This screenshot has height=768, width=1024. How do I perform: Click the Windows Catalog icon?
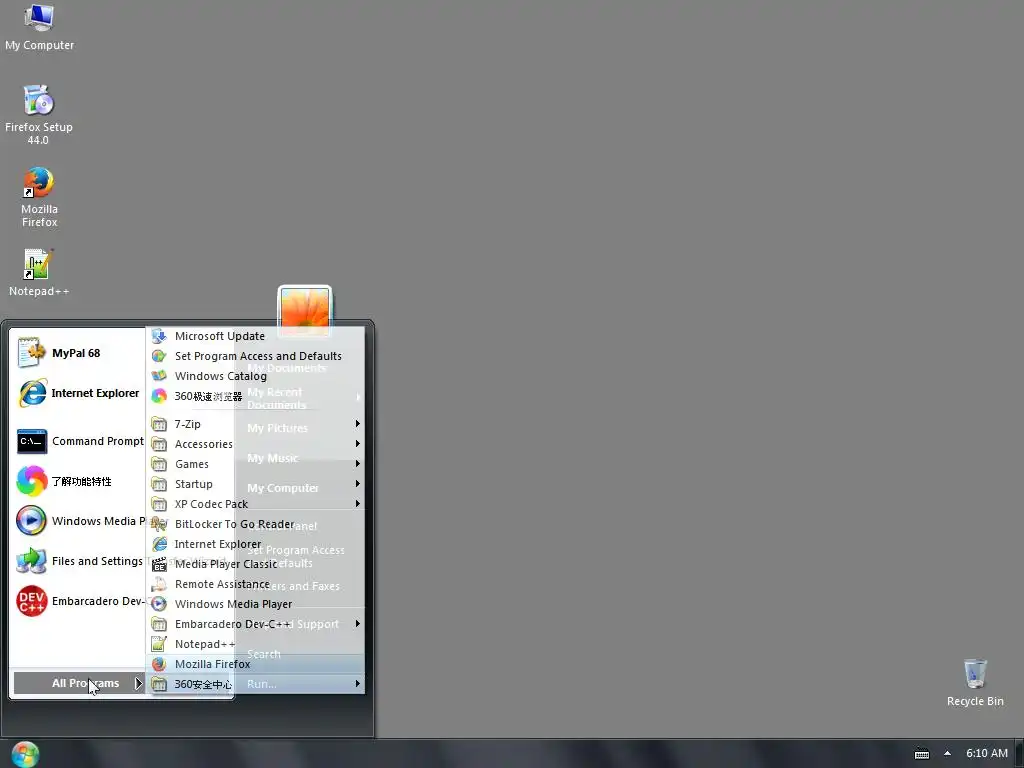(159, 376)
